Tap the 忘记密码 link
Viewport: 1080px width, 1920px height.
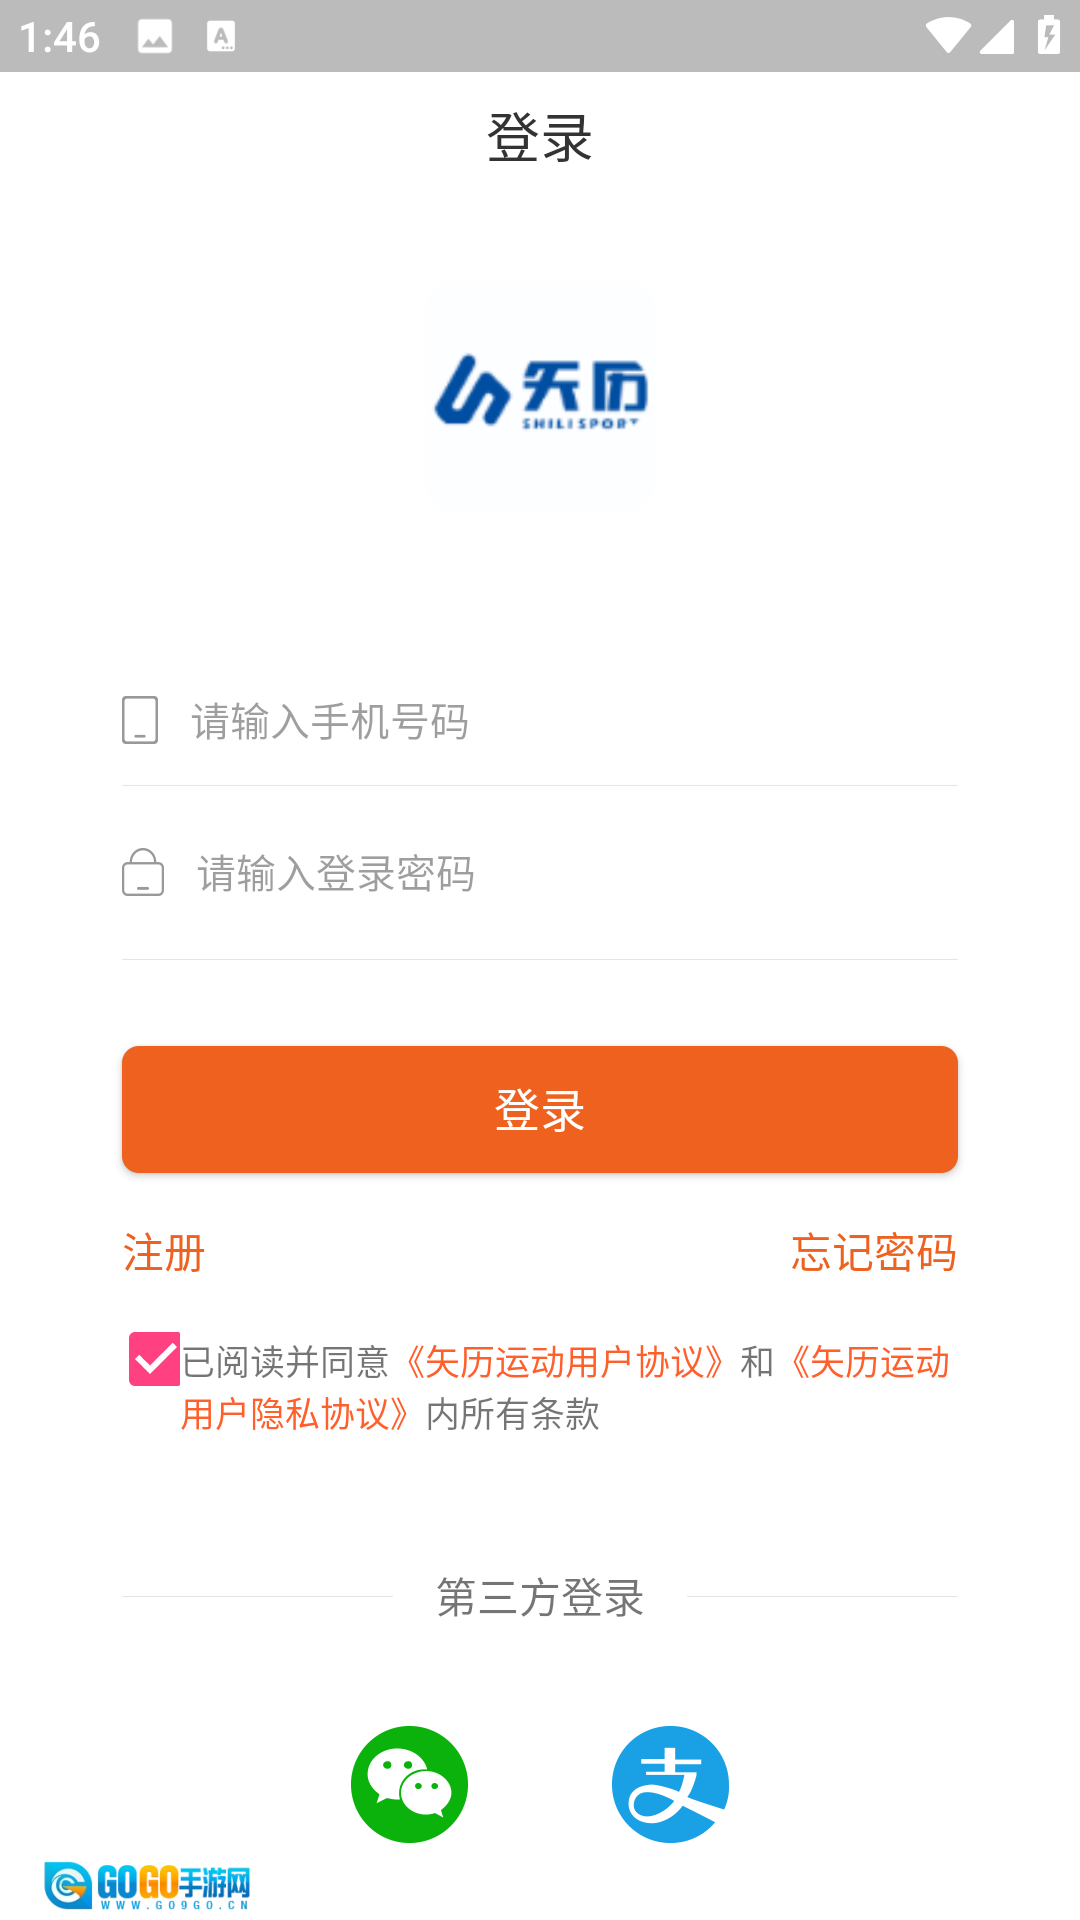pos(873,1253)
